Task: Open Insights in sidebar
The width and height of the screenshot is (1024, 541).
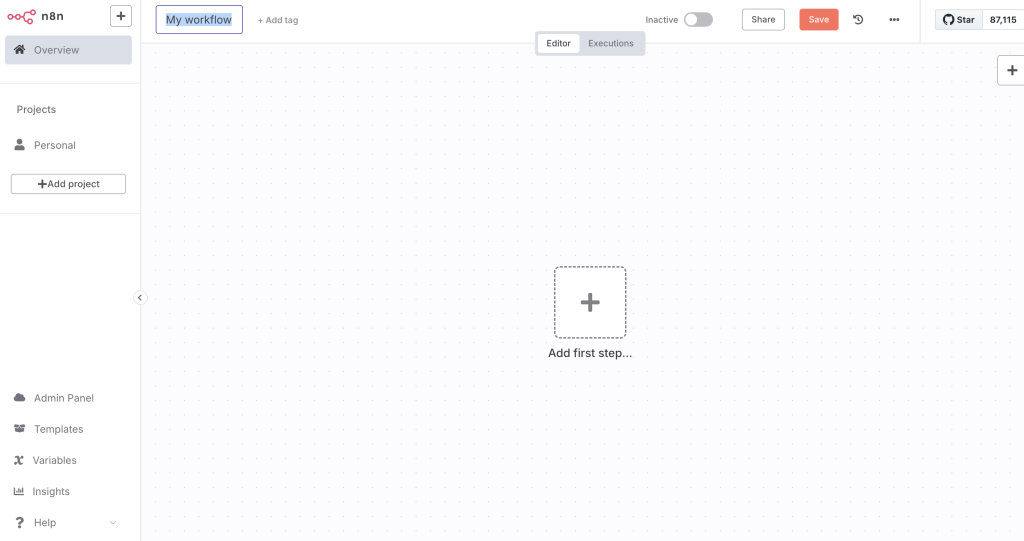Action: pos(50,491)
